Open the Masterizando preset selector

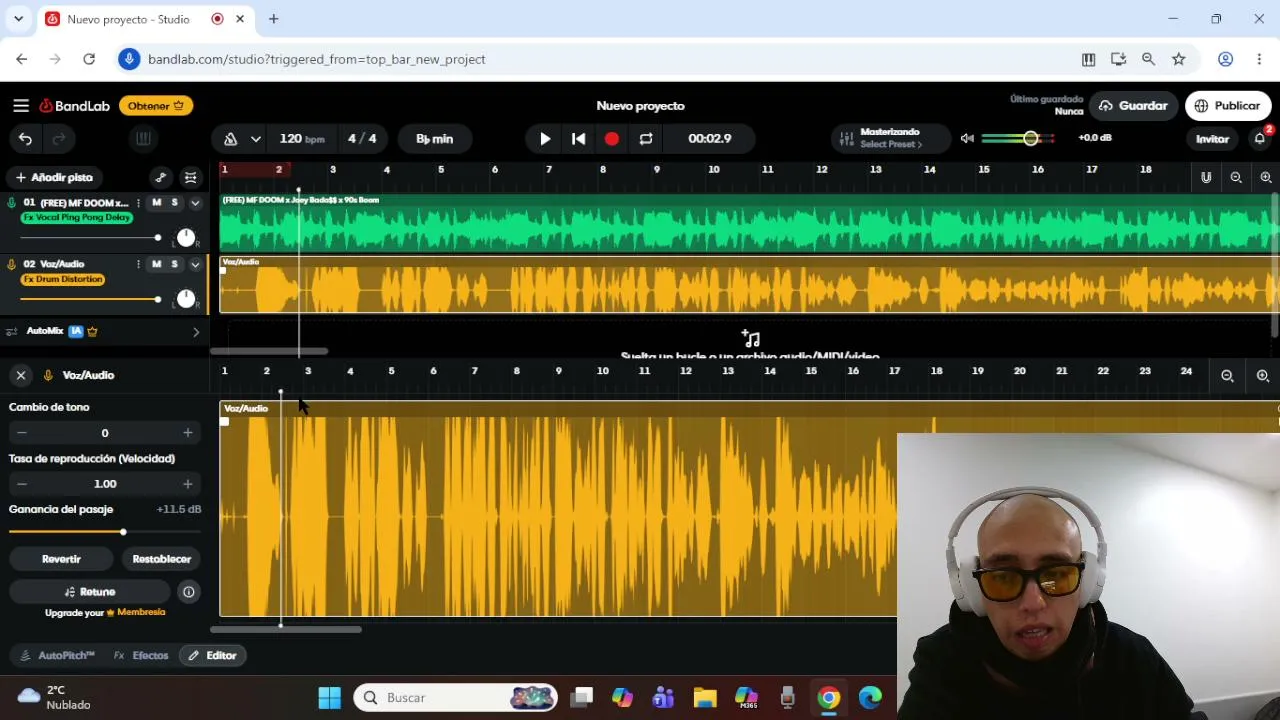(x=891, y=138)
